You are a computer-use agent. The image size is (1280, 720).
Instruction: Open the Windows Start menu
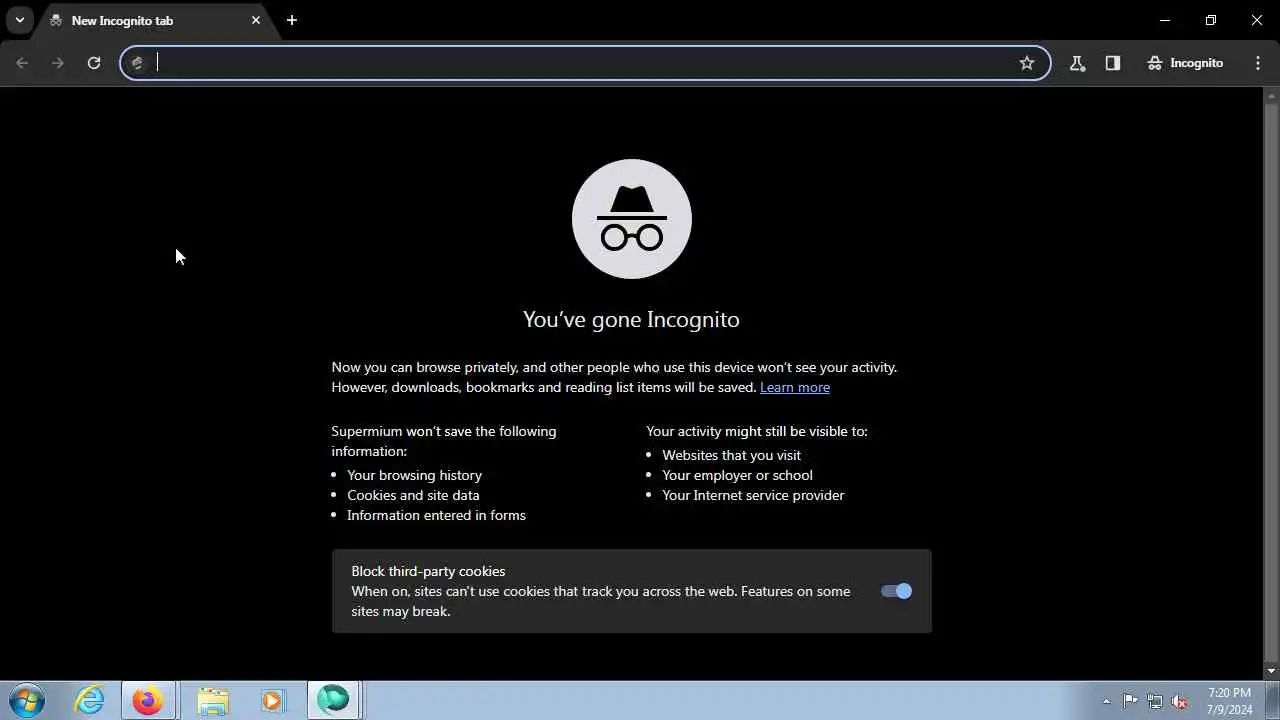[26, 700]
